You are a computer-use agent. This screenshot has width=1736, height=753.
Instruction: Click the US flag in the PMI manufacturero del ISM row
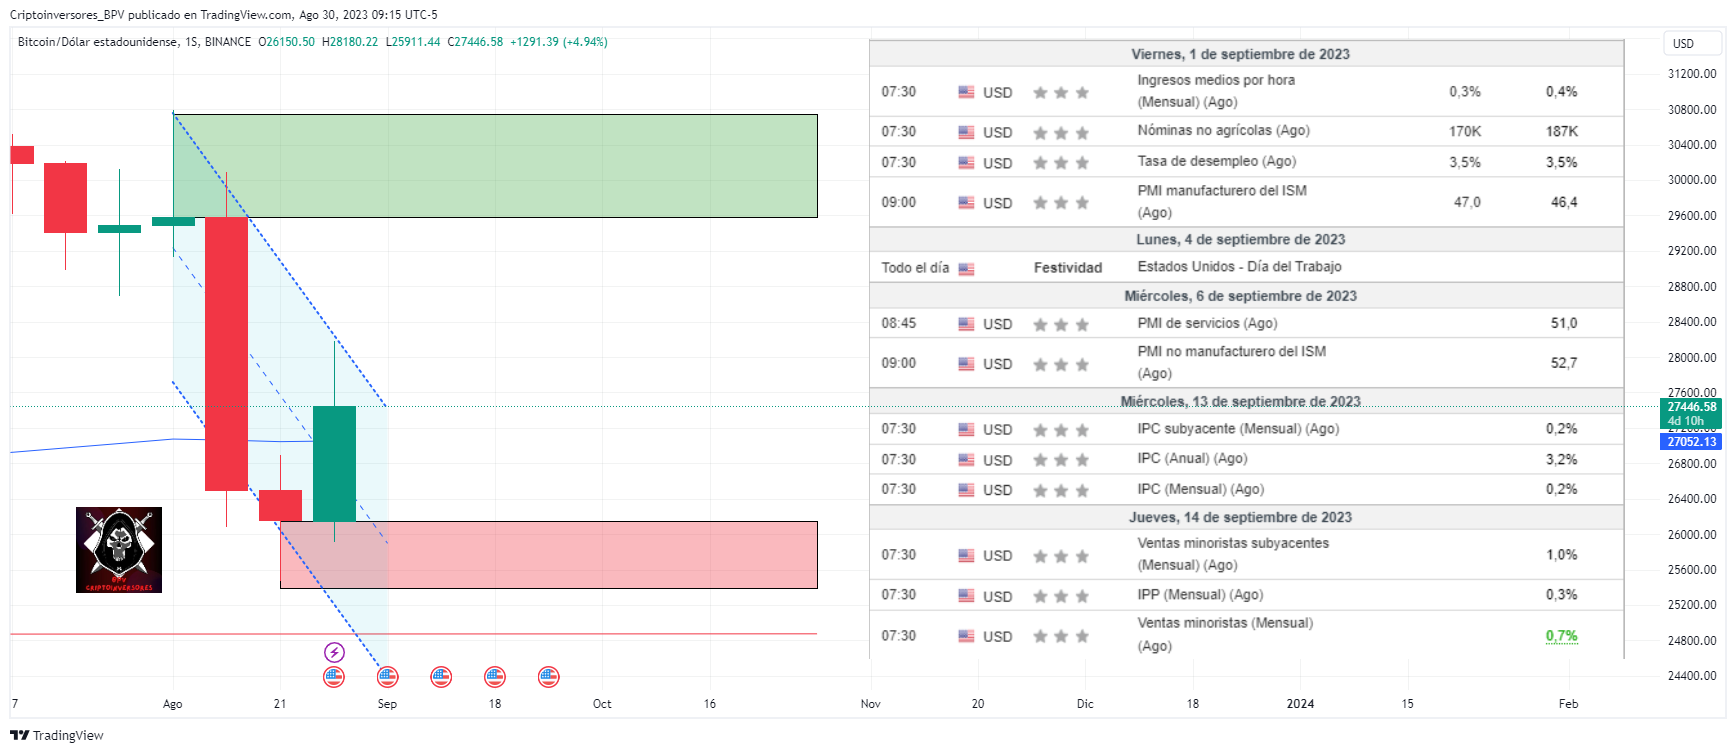pos(966,202)
